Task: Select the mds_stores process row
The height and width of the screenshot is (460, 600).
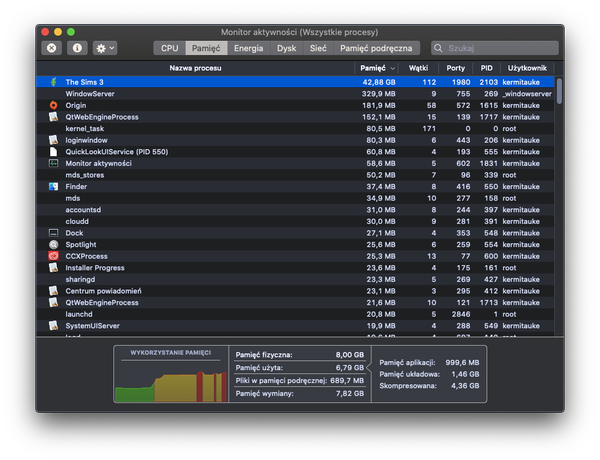Action: click(295, 175)
